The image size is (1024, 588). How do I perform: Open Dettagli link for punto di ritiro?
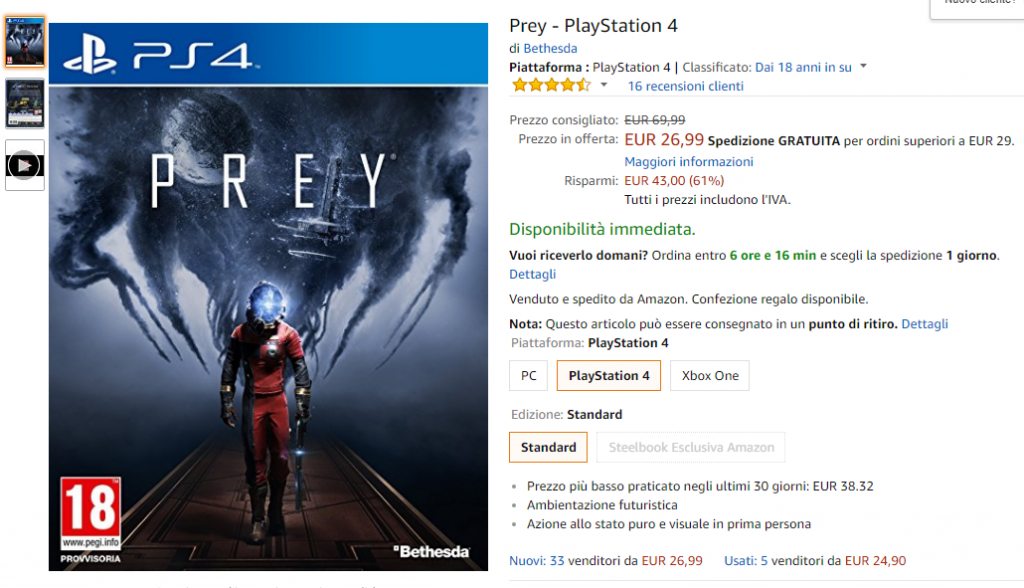click(x=924, y=324)
